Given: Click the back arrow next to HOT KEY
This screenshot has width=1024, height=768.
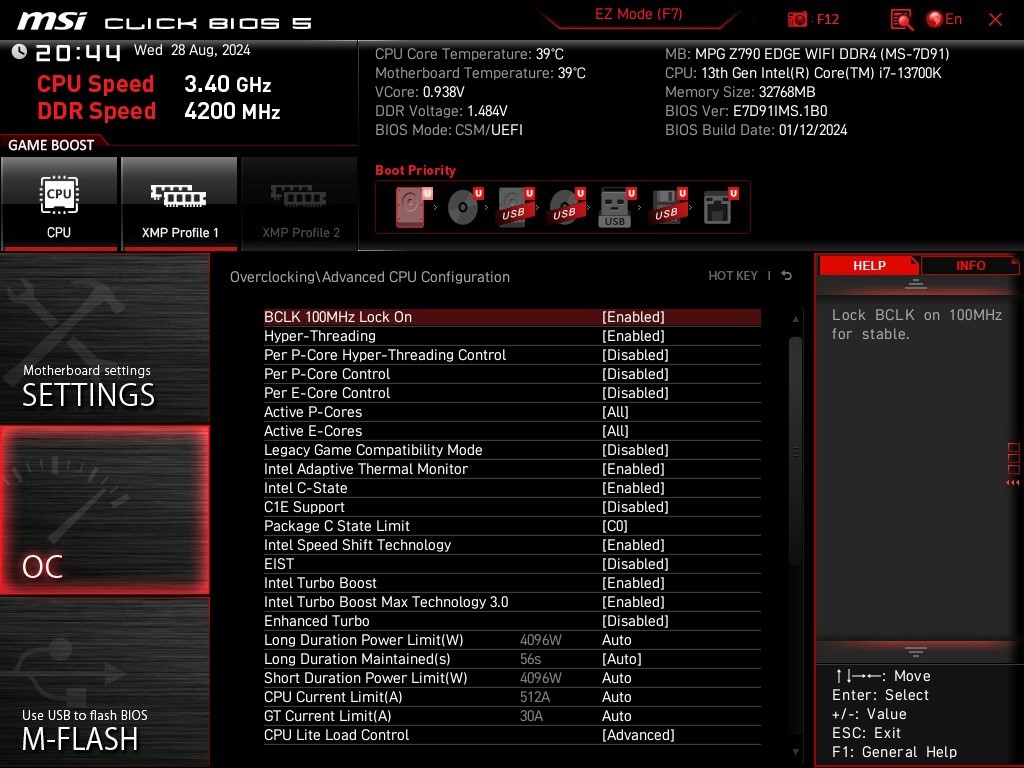Looking at the screenshot, I should [786, 276].
